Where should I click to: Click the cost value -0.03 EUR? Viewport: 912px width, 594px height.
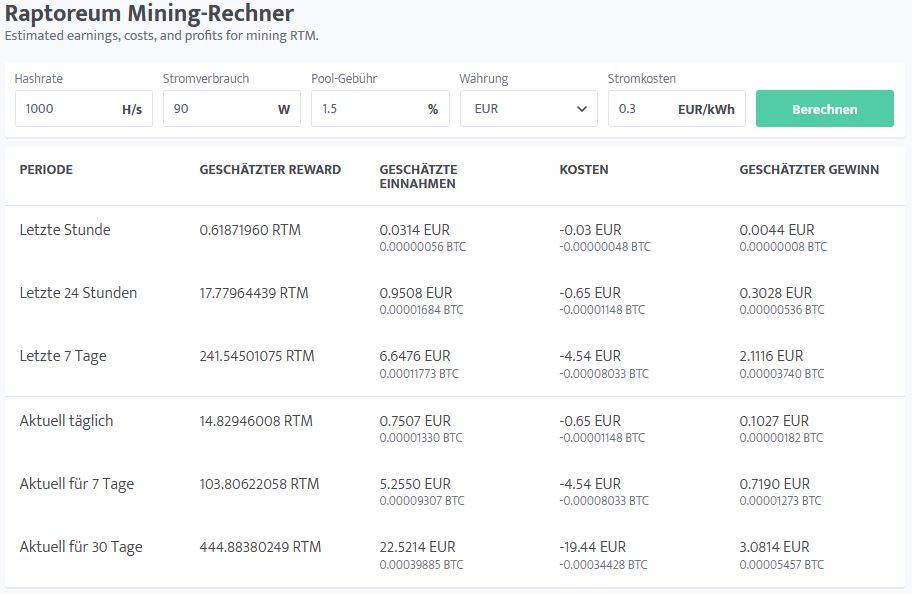[x=590, y=230]
